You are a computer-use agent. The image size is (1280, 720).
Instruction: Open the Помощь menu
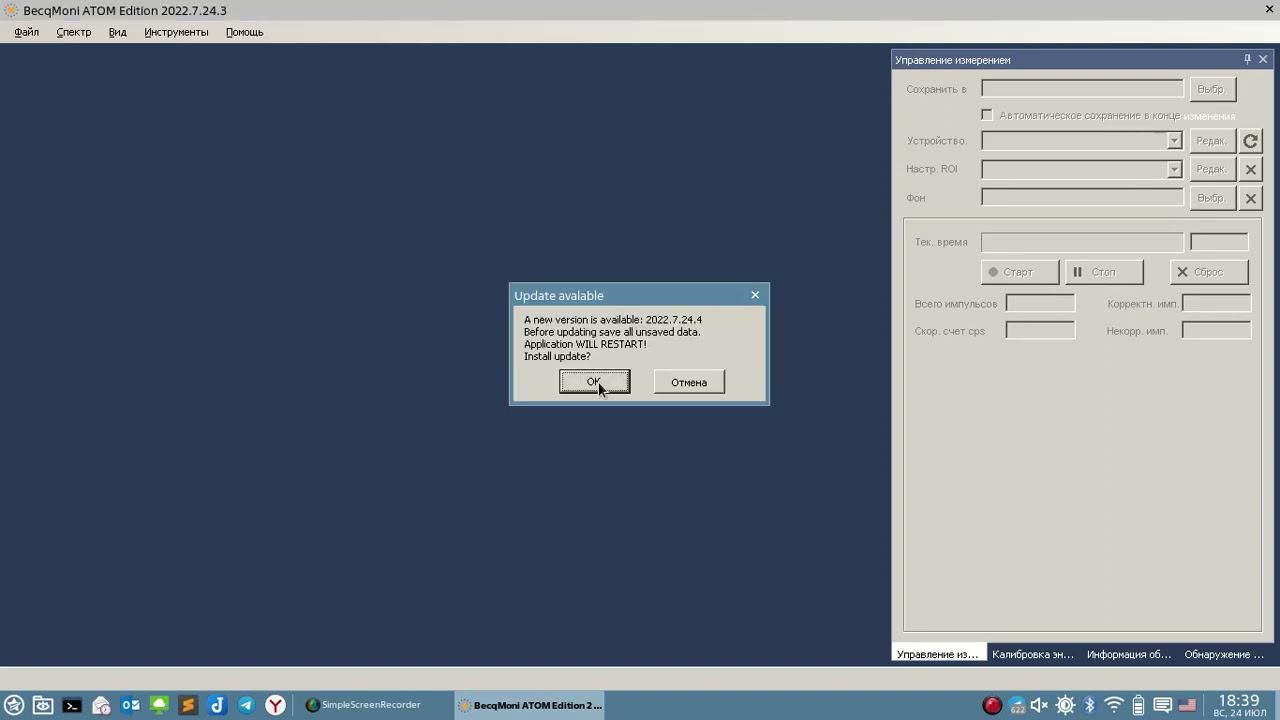[244, 32]
